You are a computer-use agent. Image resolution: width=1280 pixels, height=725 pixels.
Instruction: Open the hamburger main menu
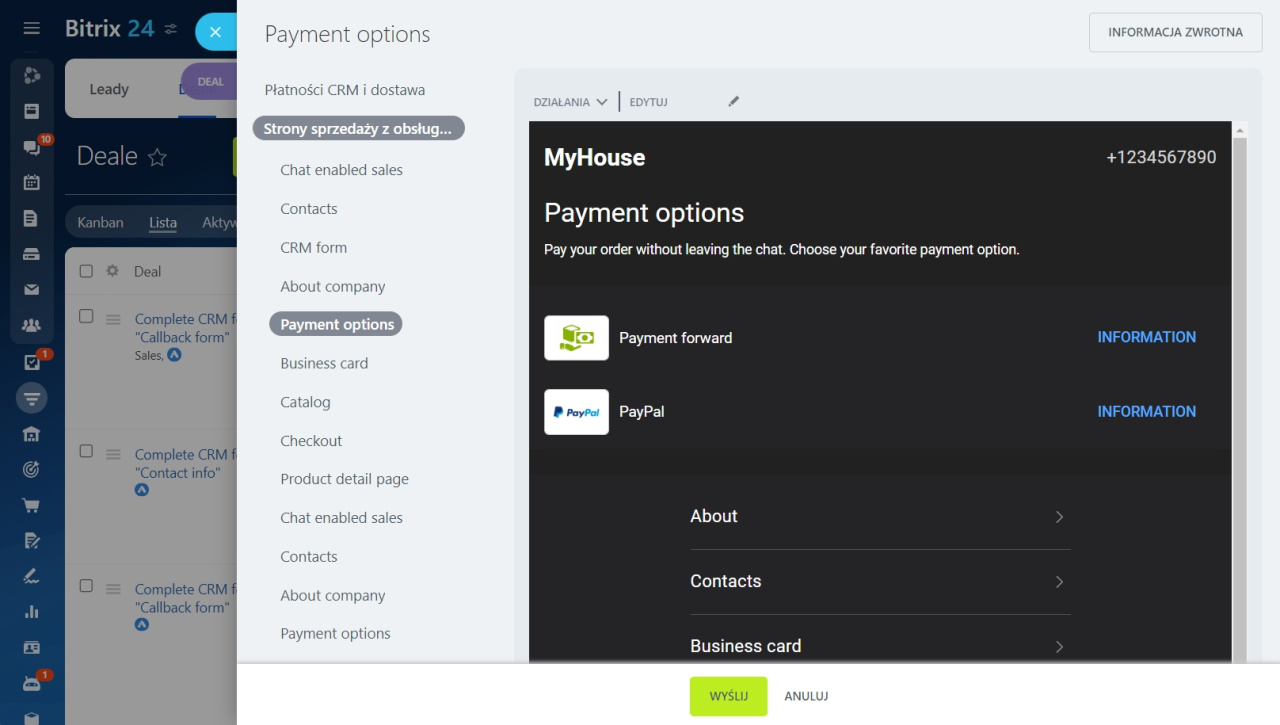pos(32,28)
